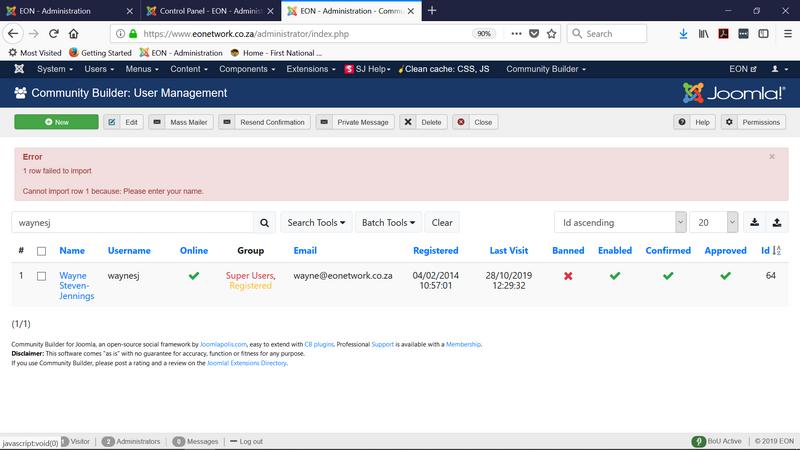Check the select-all checkbox in table header
Viewport: 800px width, 450px height.
pos(41,251)
